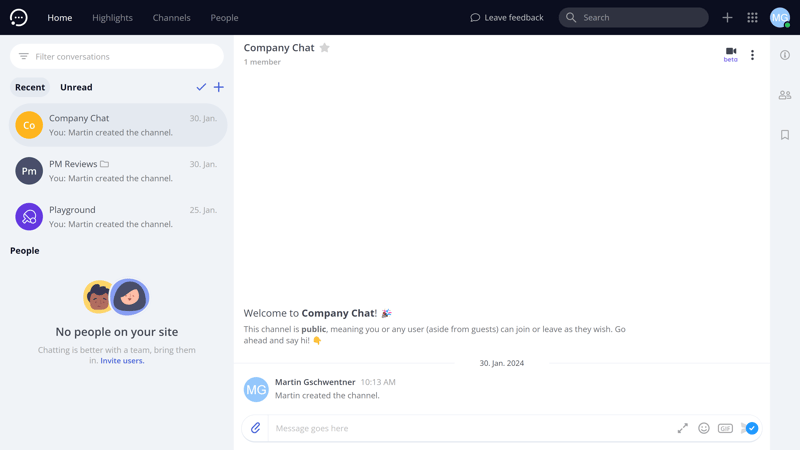Click the 30. Jan. 2024 date divider

tap(502, 363)
